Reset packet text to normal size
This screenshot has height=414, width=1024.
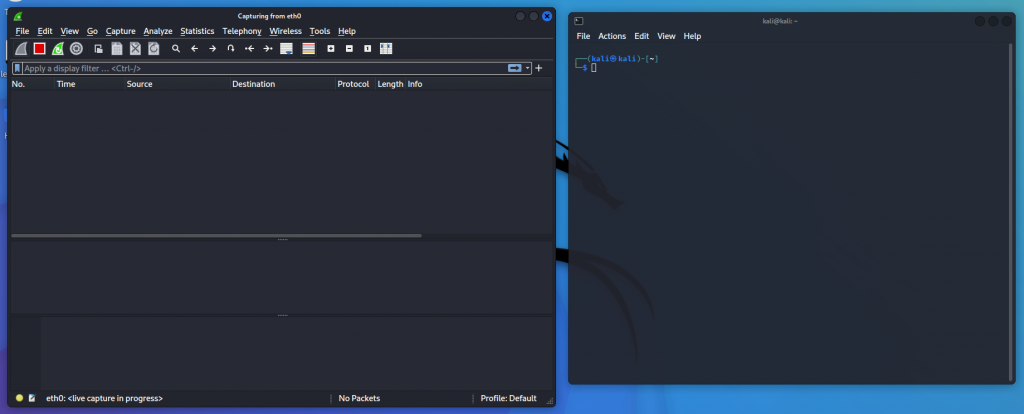coord(368,48)
